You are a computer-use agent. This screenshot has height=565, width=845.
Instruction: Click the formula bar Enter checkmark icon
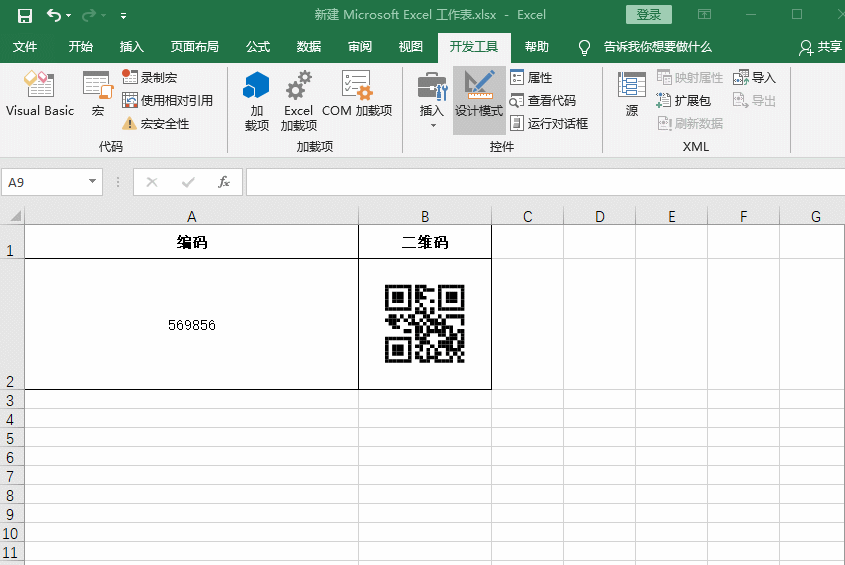[x=188, y=182]
